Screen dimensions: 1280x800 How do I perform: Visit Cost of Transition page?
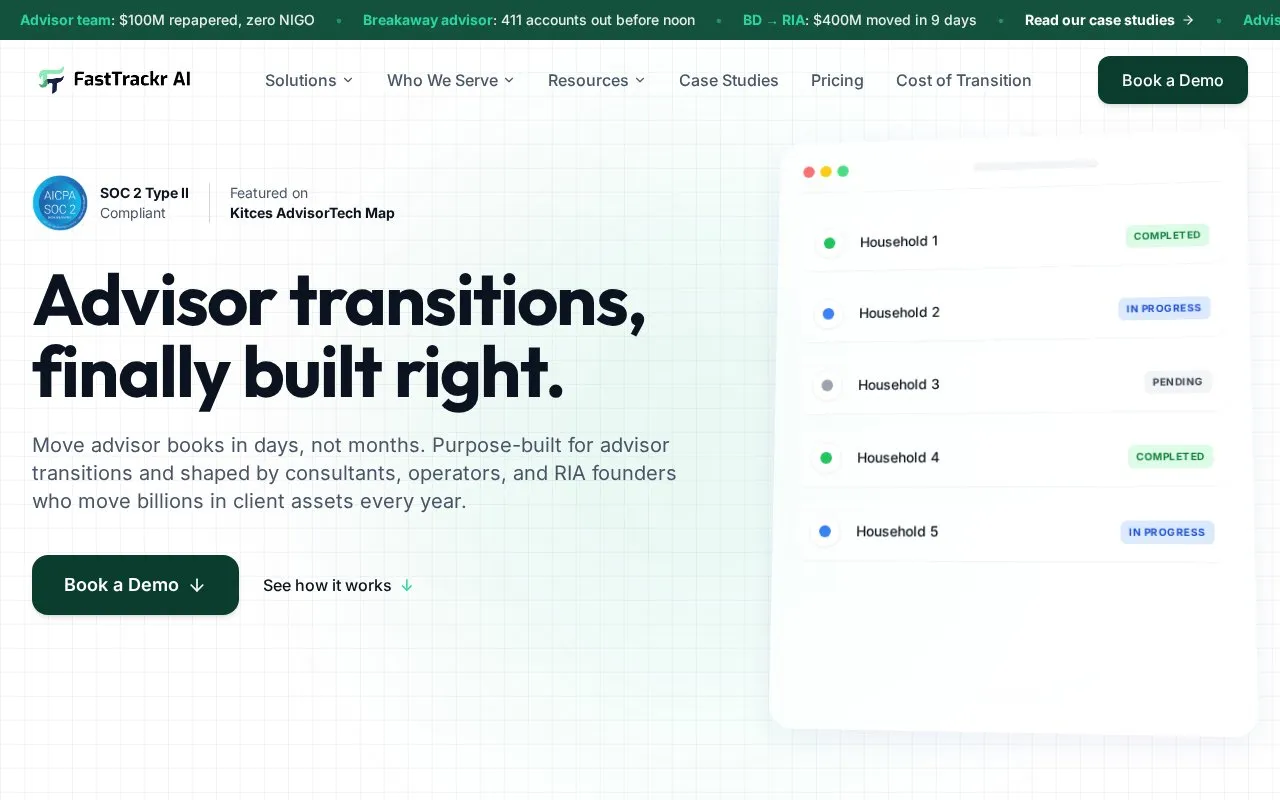coord(964,80)
